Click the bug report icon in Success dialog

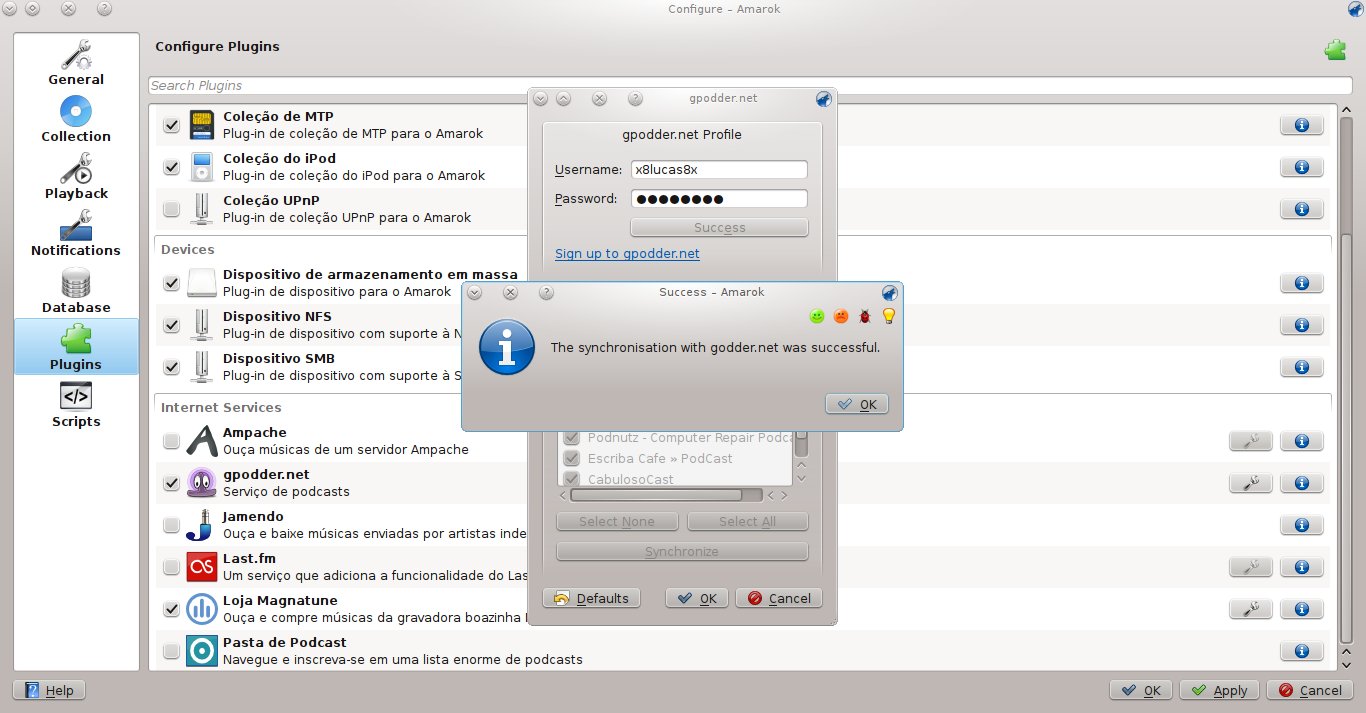(864, 316)
